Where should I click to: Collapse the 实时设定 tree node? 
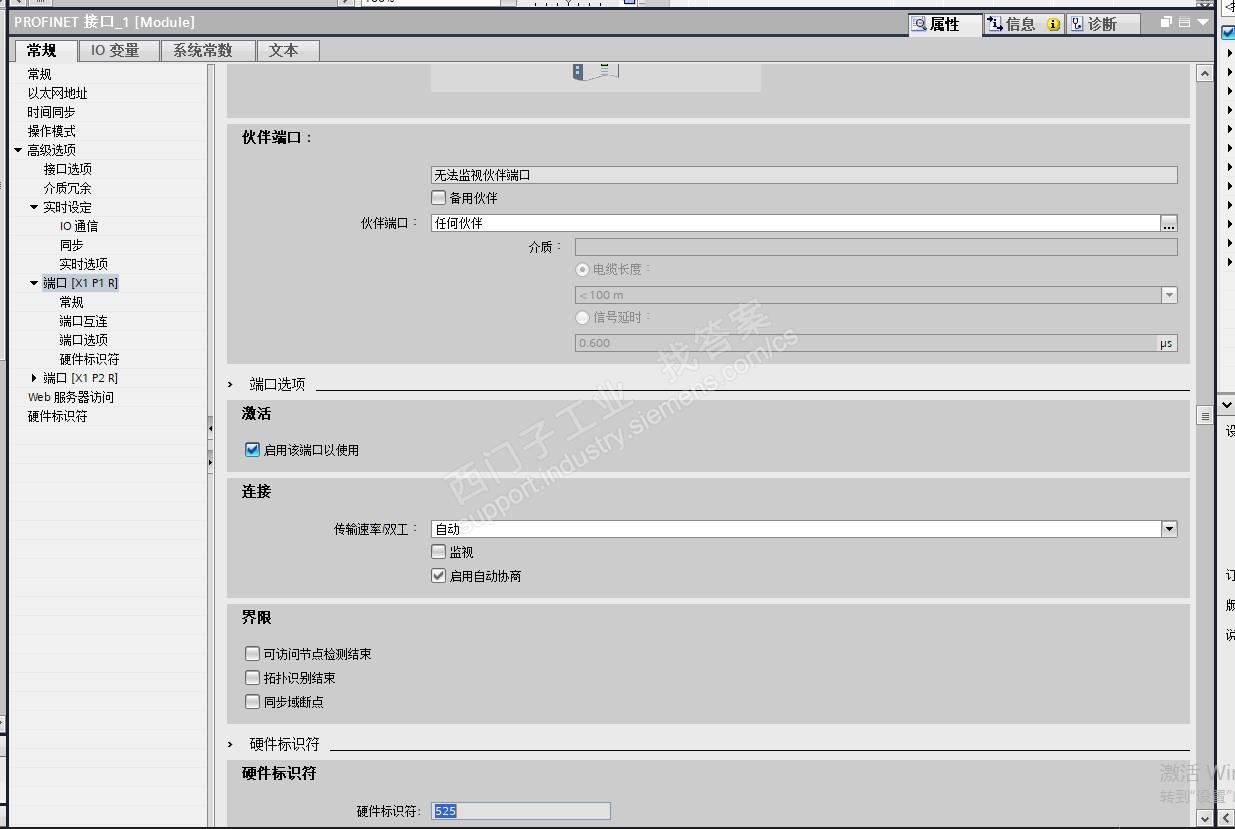(x=34, y=207)
